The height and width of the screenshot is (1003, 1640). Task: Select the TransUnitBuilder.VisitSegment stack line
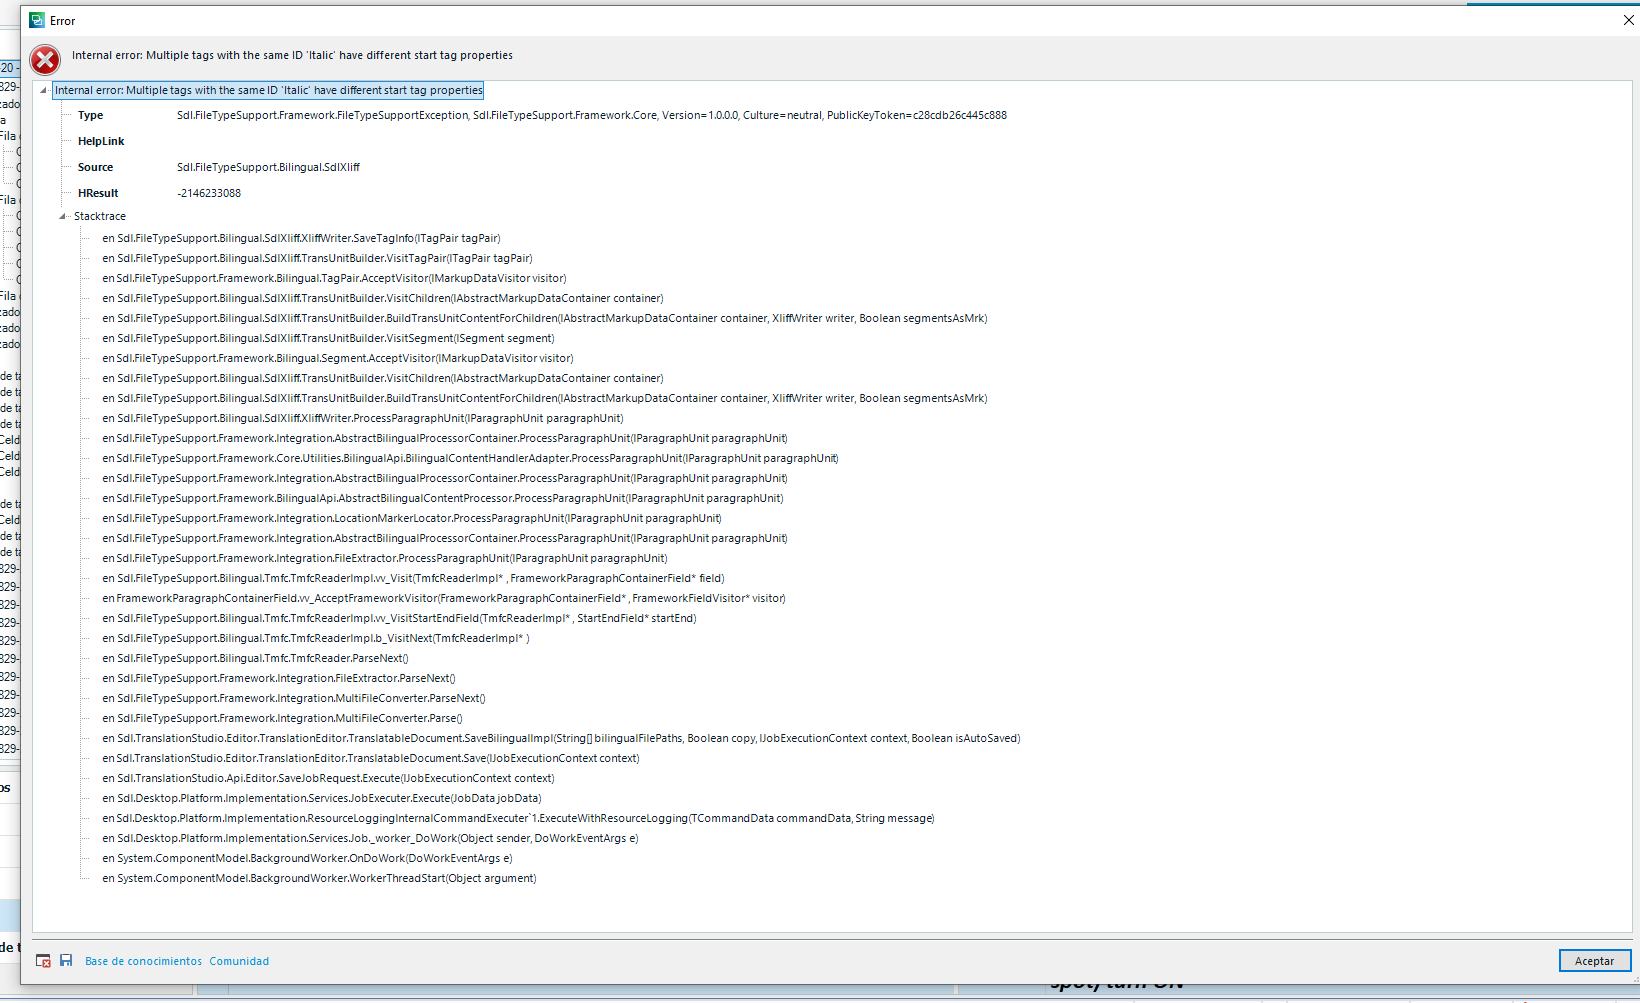[328, 338]
